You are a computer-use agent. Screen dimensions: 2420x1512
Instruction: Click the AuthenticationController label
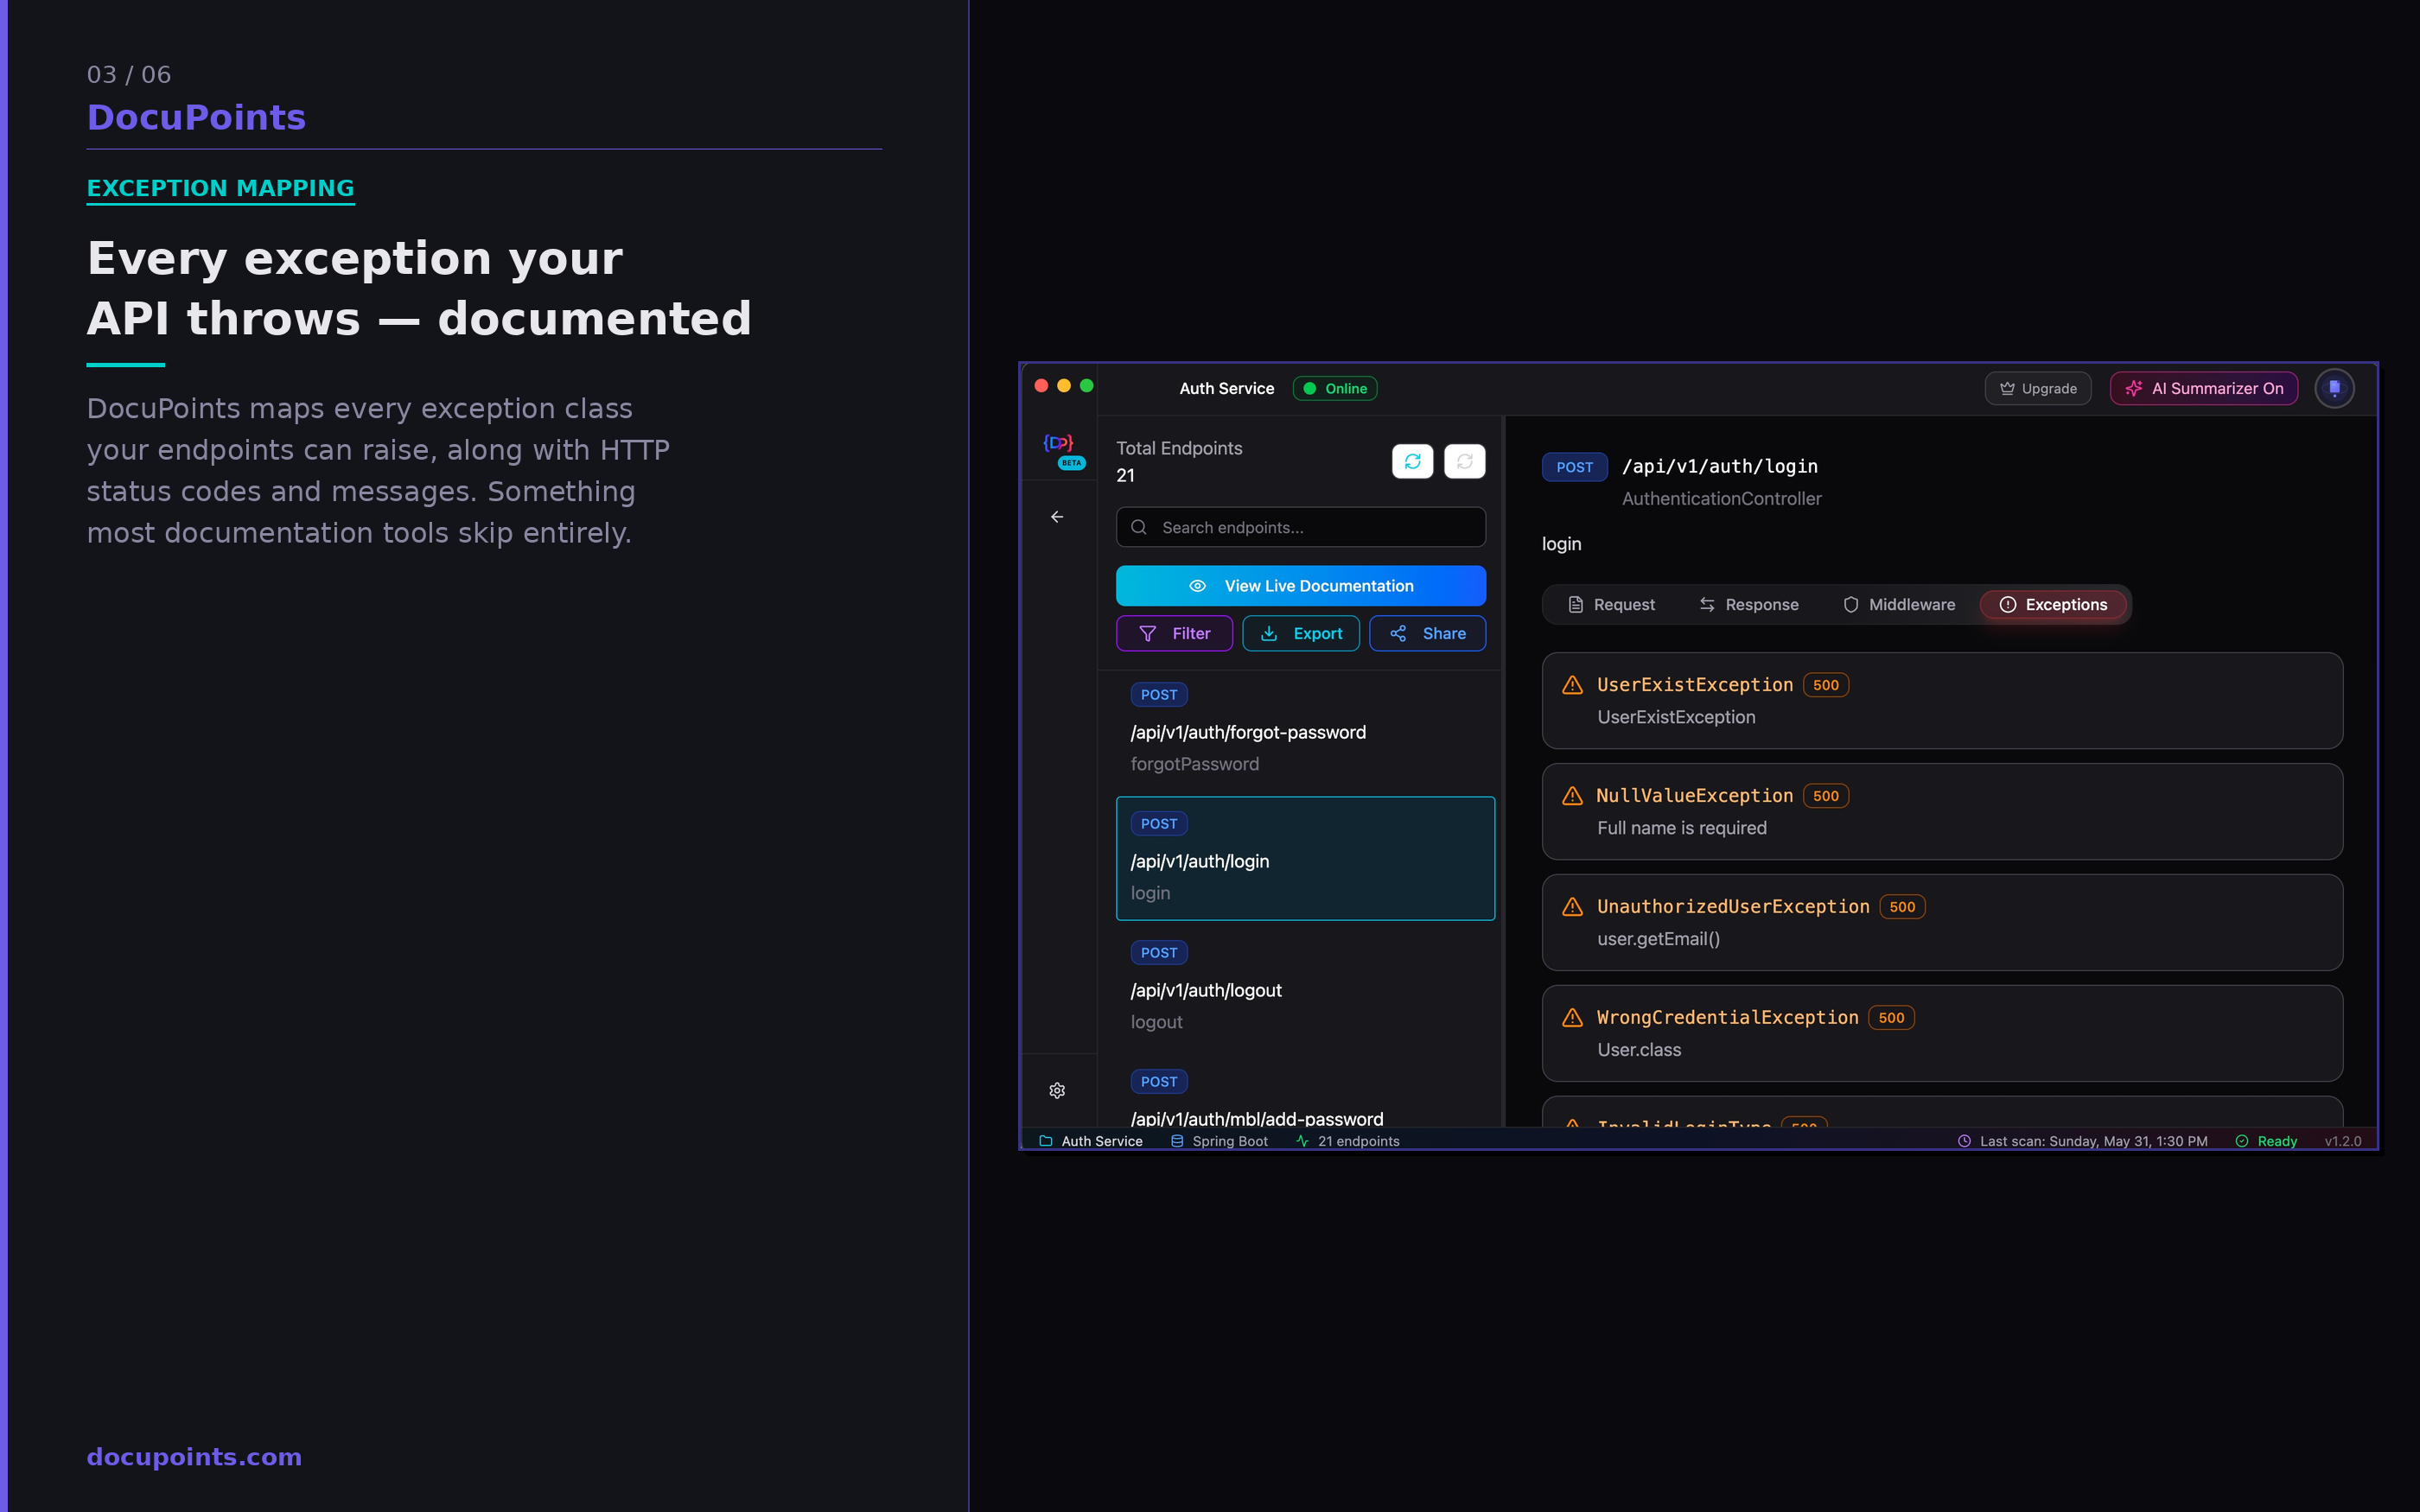click(x=1721, y=499)
